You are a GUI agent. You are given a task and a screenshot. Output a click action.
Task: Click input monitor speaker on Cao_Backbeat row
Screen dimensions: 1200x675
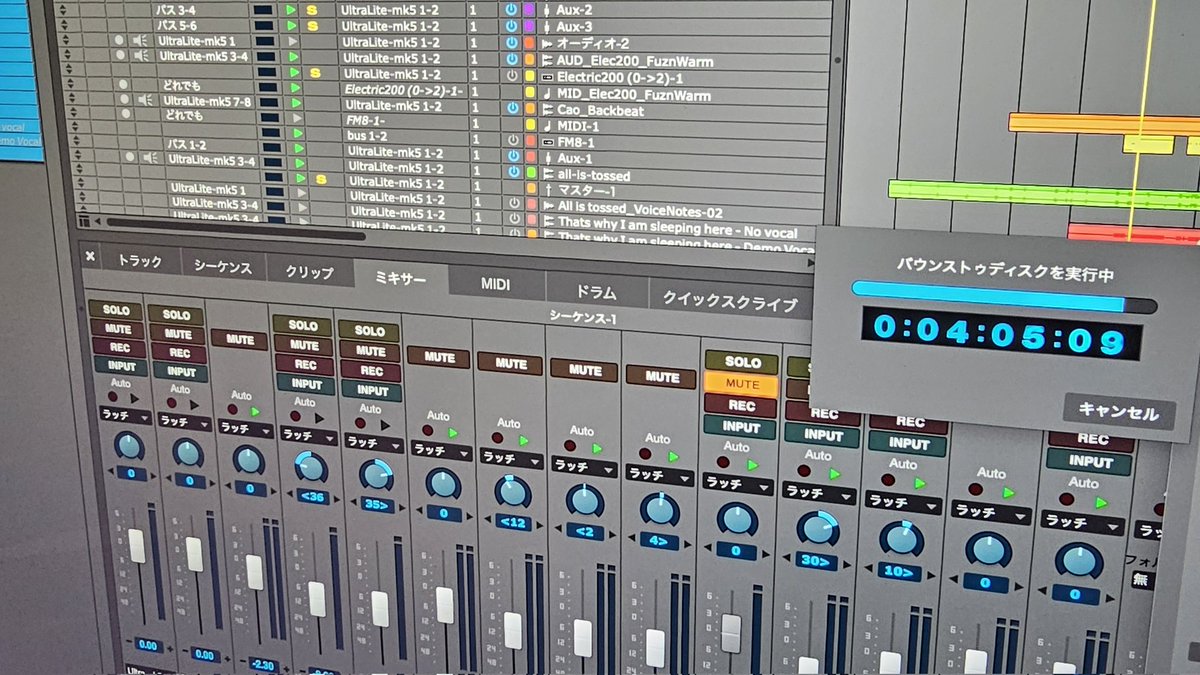tap(146, 100)
